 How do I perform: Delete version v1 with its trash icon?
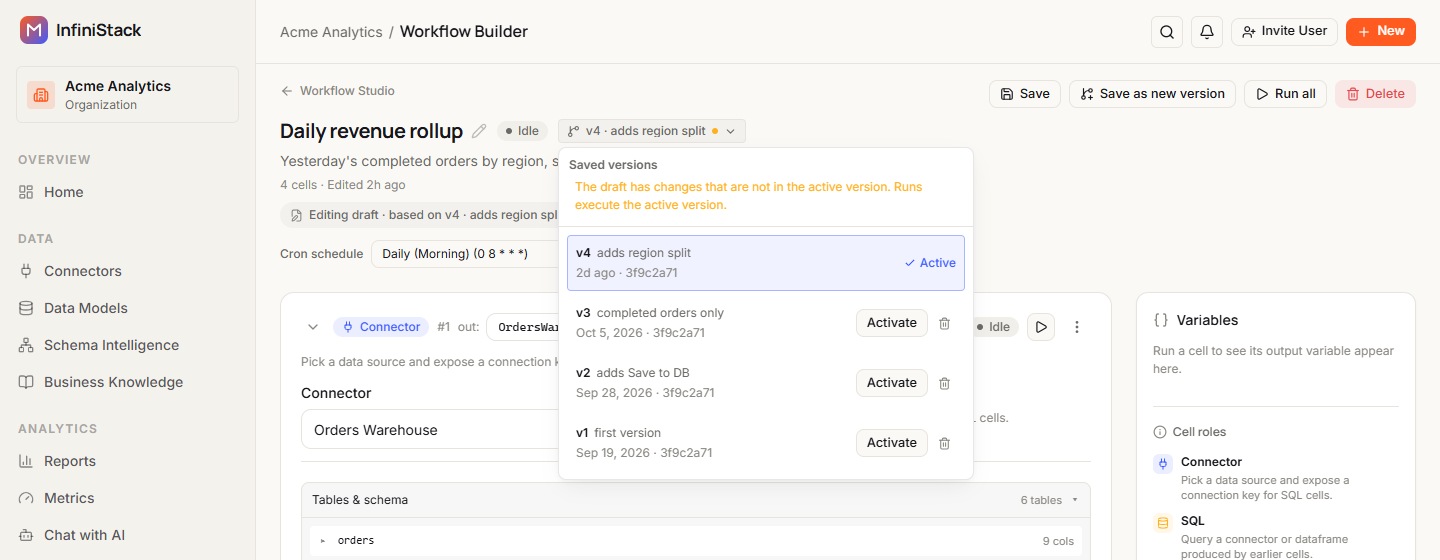pos(944,443)
